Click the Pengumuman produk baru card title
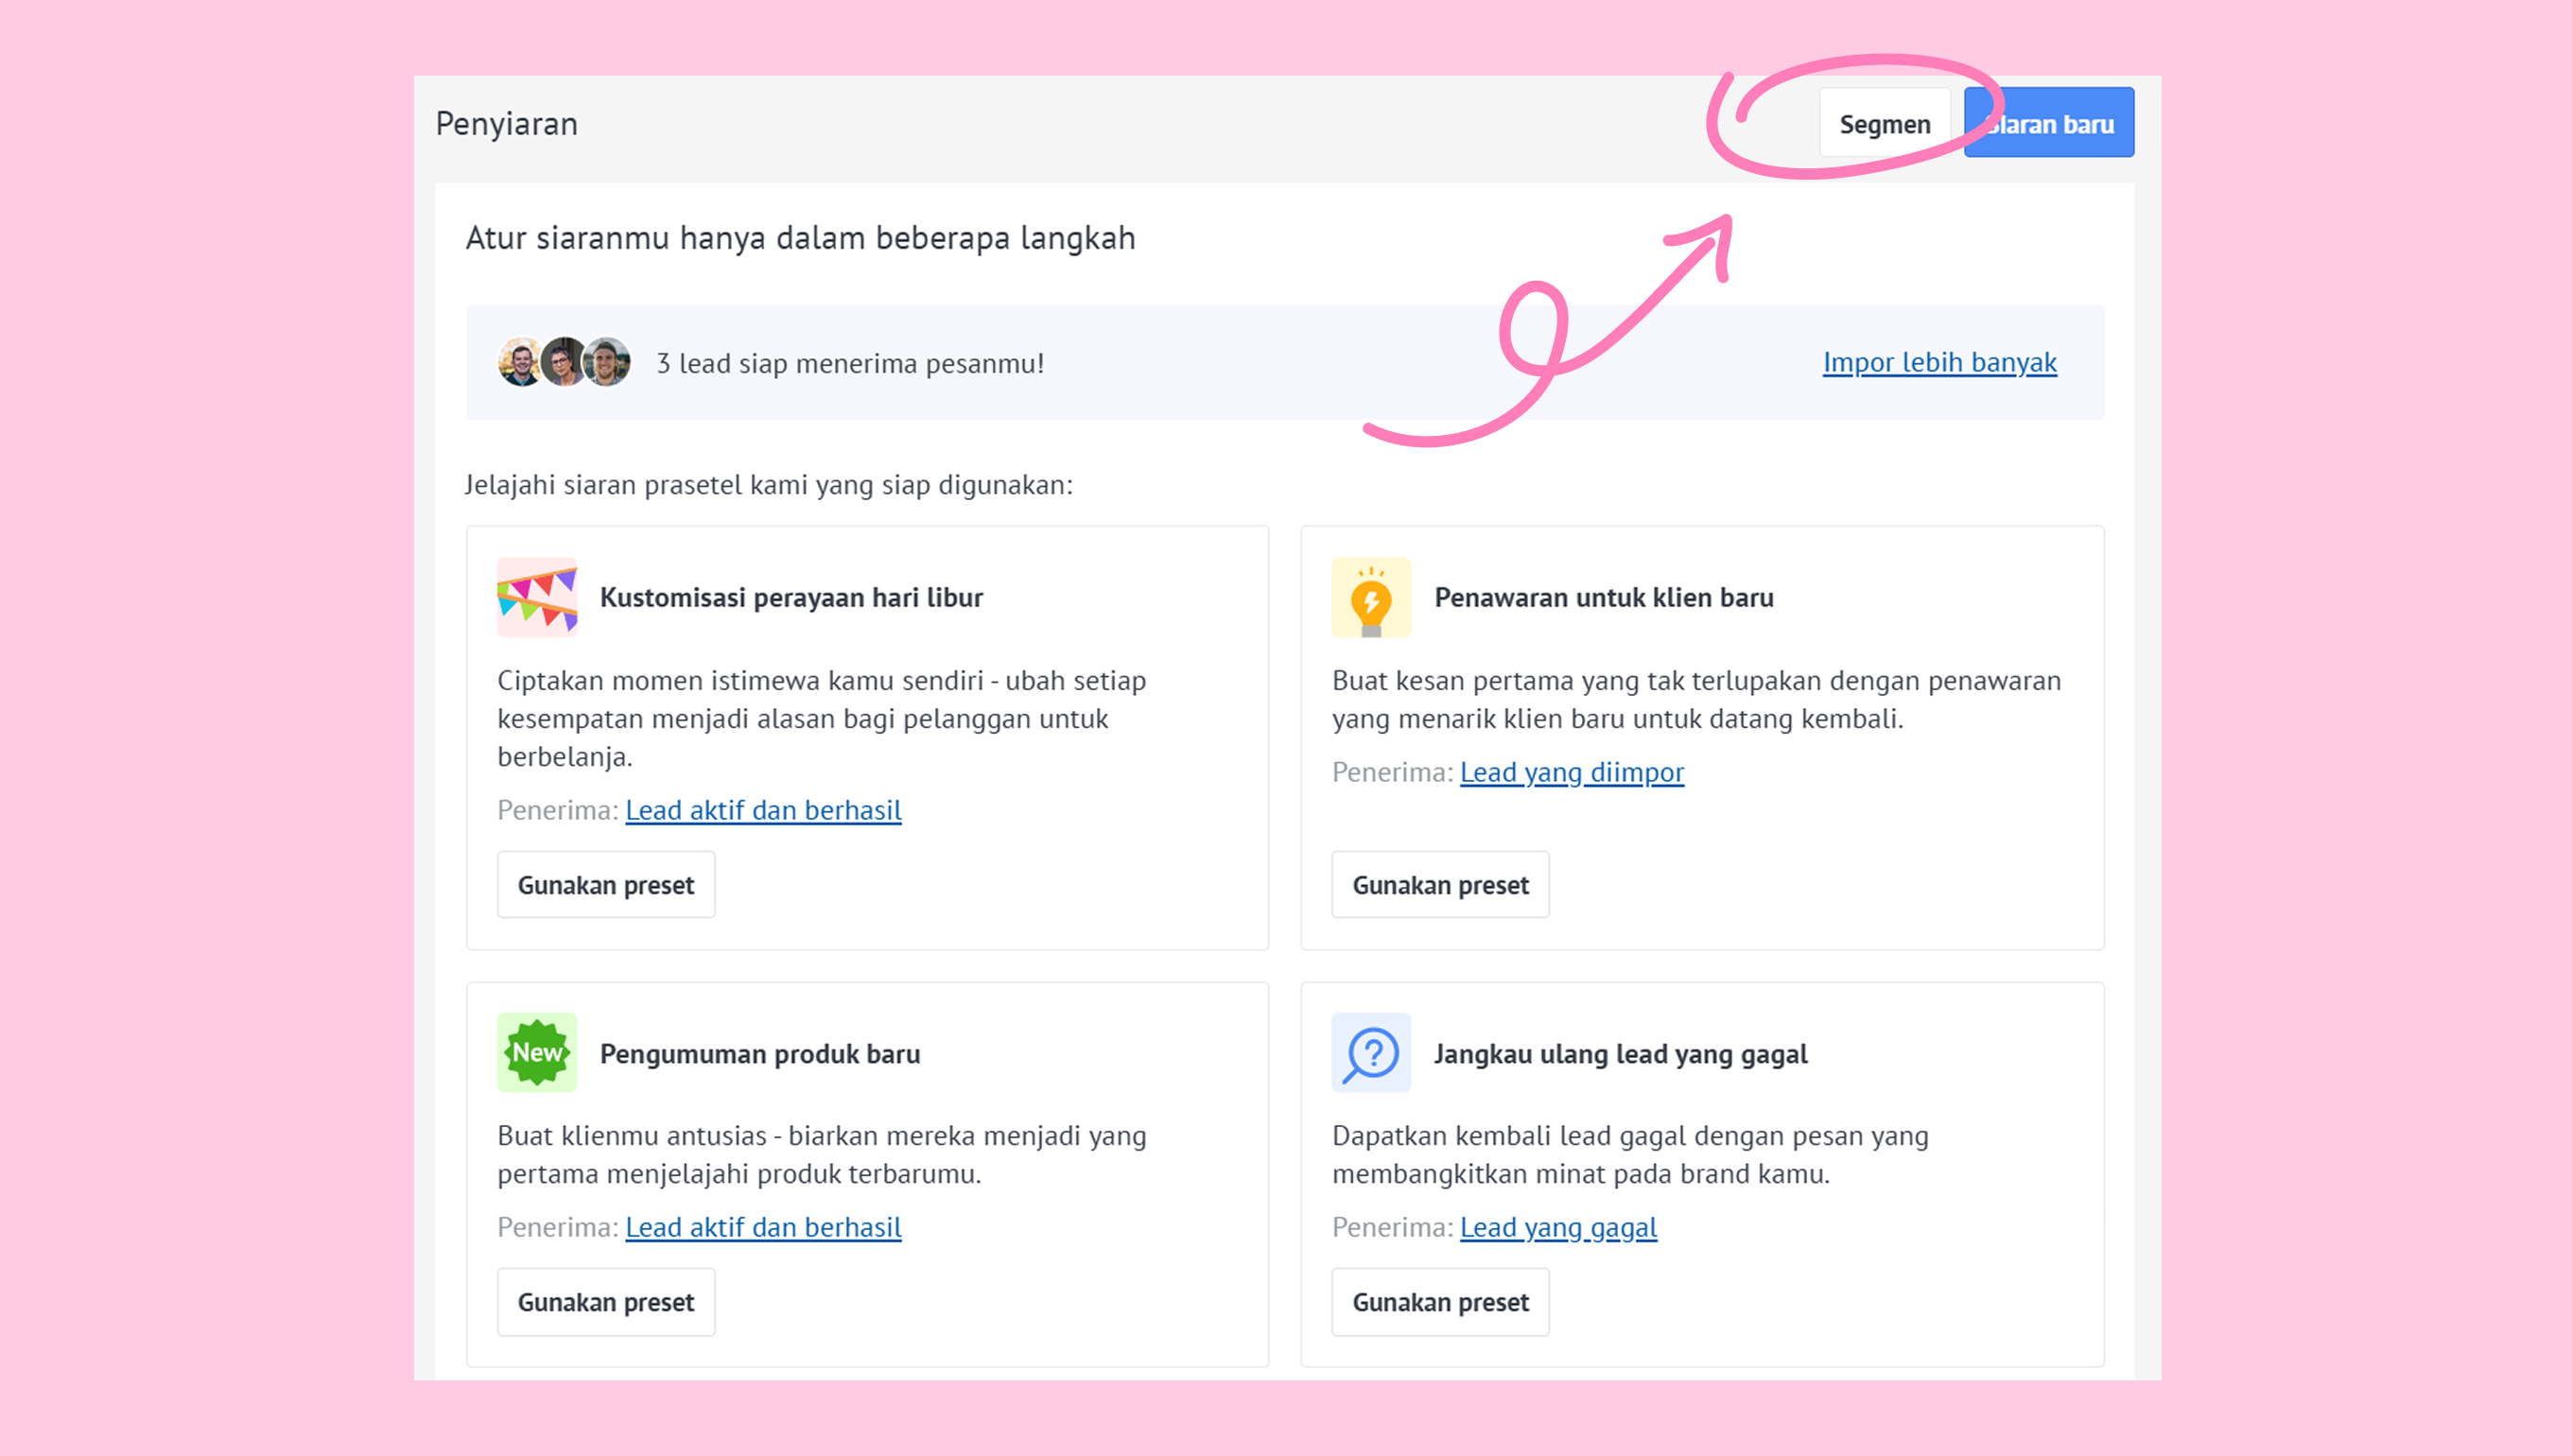Screen dimensions: 2572x1456 [x=760, y=1054]
